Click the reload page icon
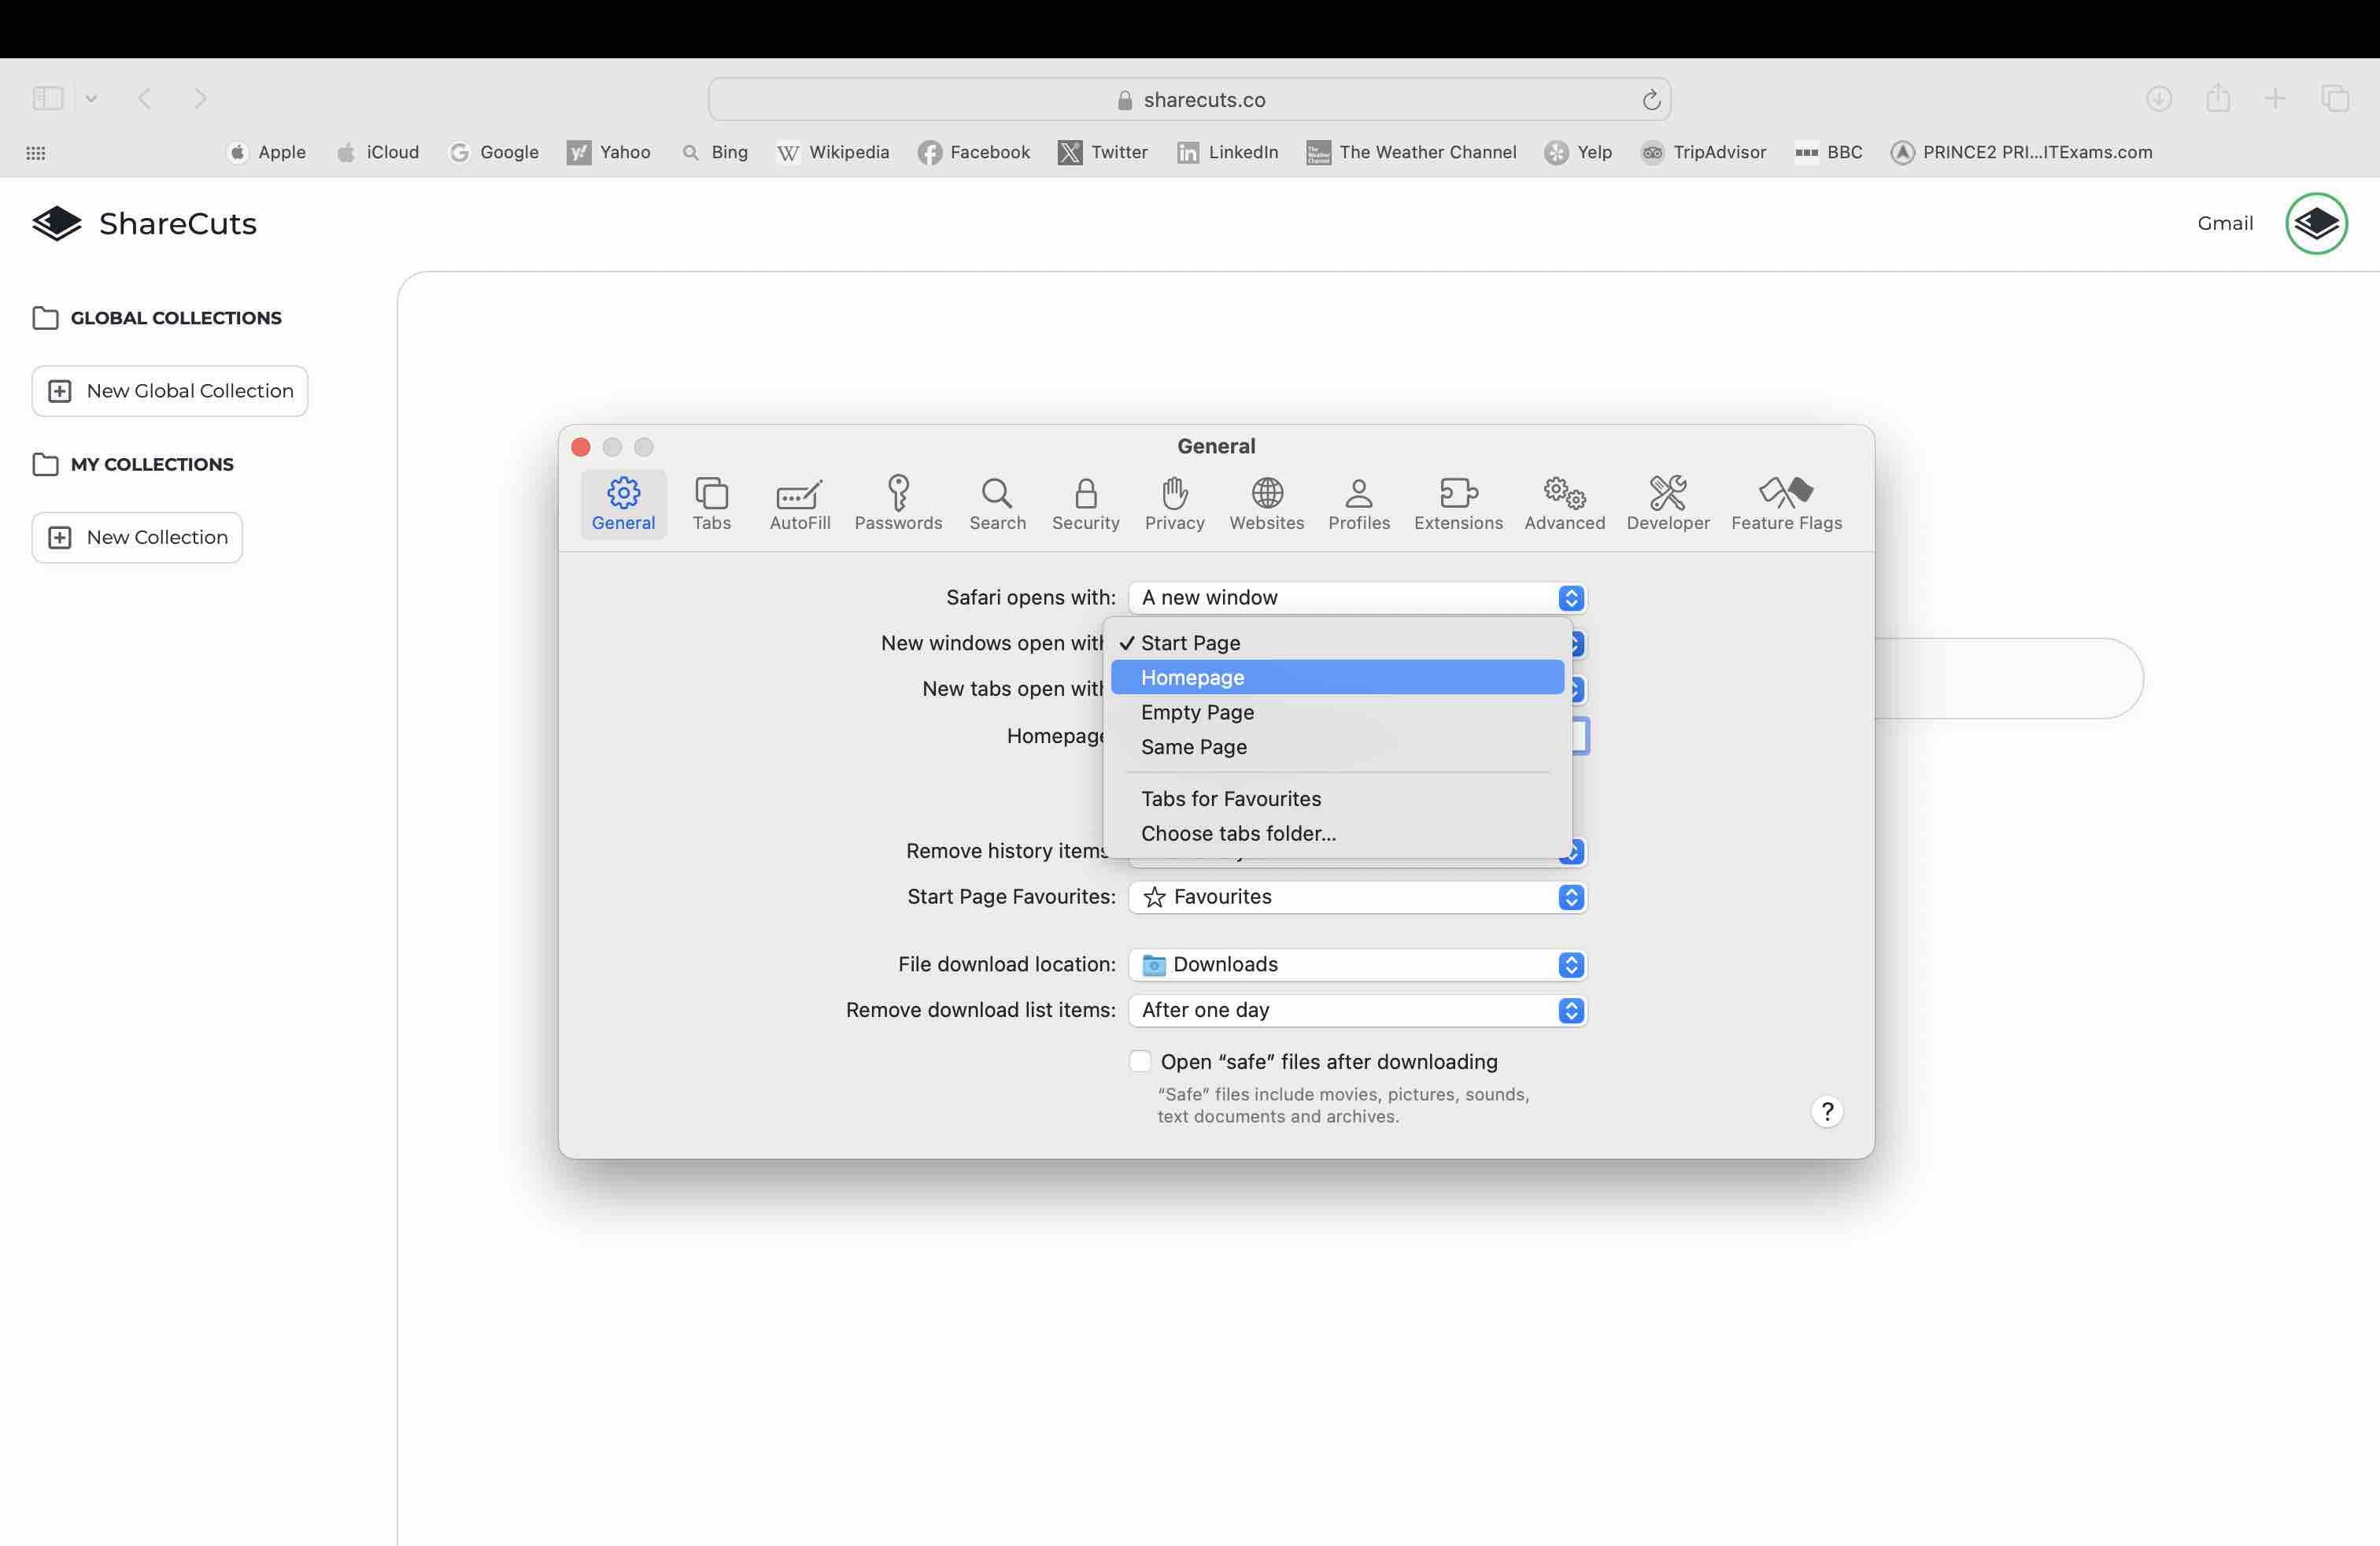The width and height of the screenshot is (2380, 1546). pos(1651,100)
